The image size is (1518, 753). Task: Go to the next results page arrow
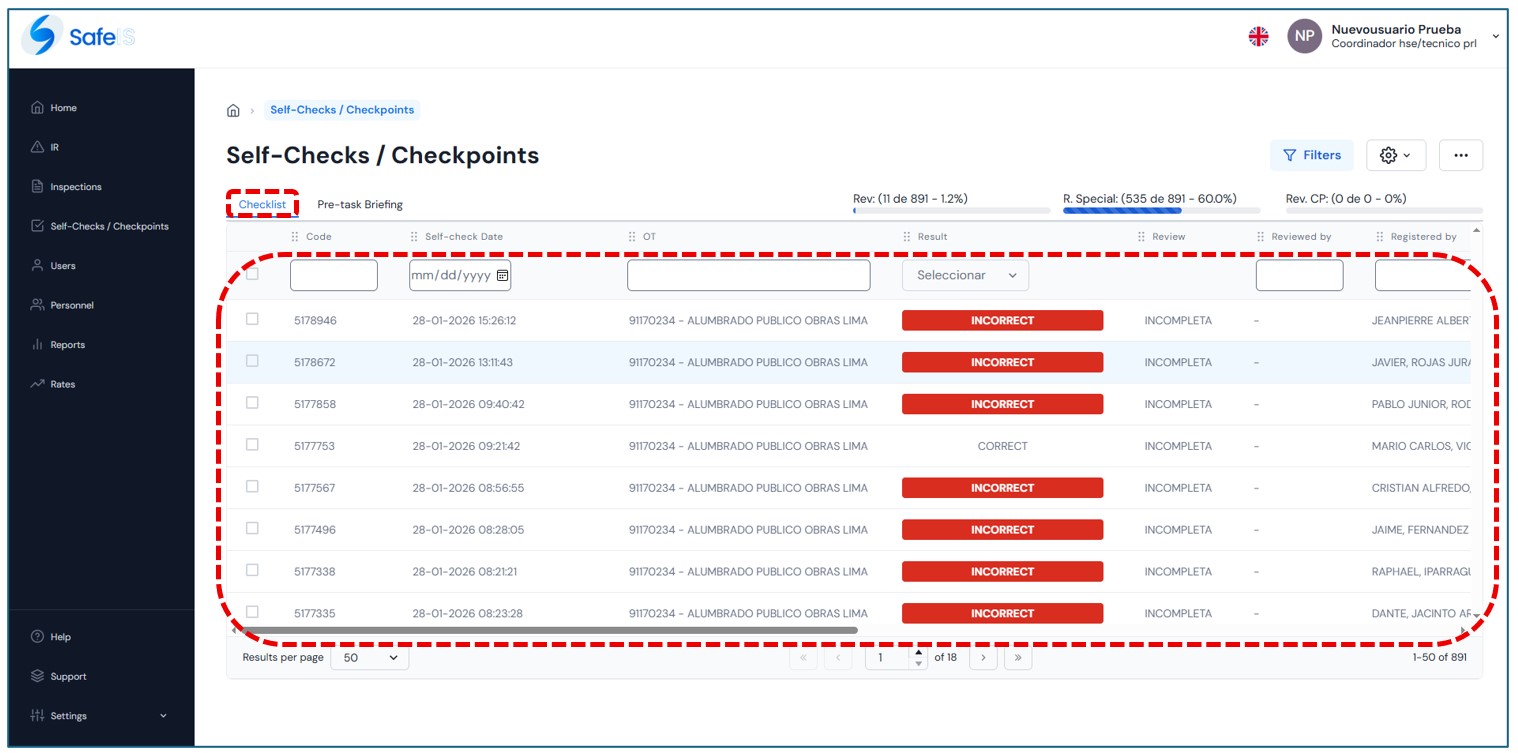coord(983,658)
